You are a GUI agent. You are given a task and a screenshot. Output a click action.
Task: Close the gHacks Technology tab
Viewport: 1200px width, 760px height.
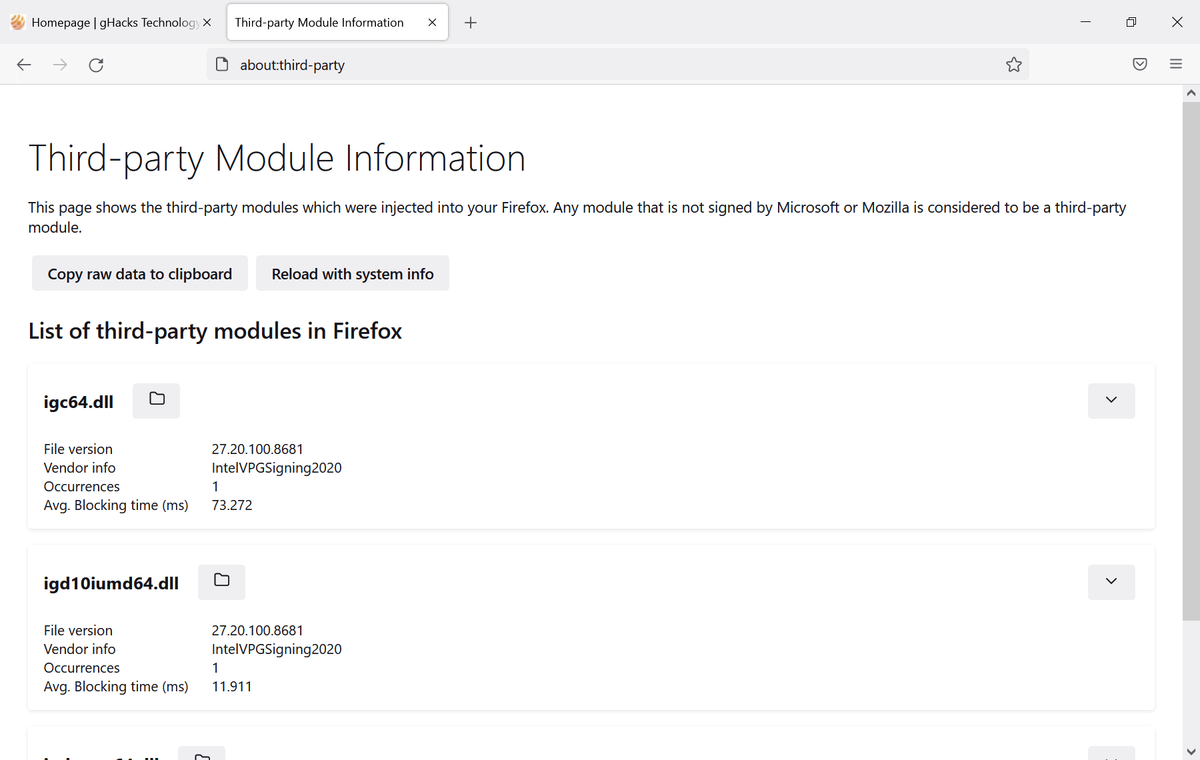pyautogui.click(x=206, y=22)
